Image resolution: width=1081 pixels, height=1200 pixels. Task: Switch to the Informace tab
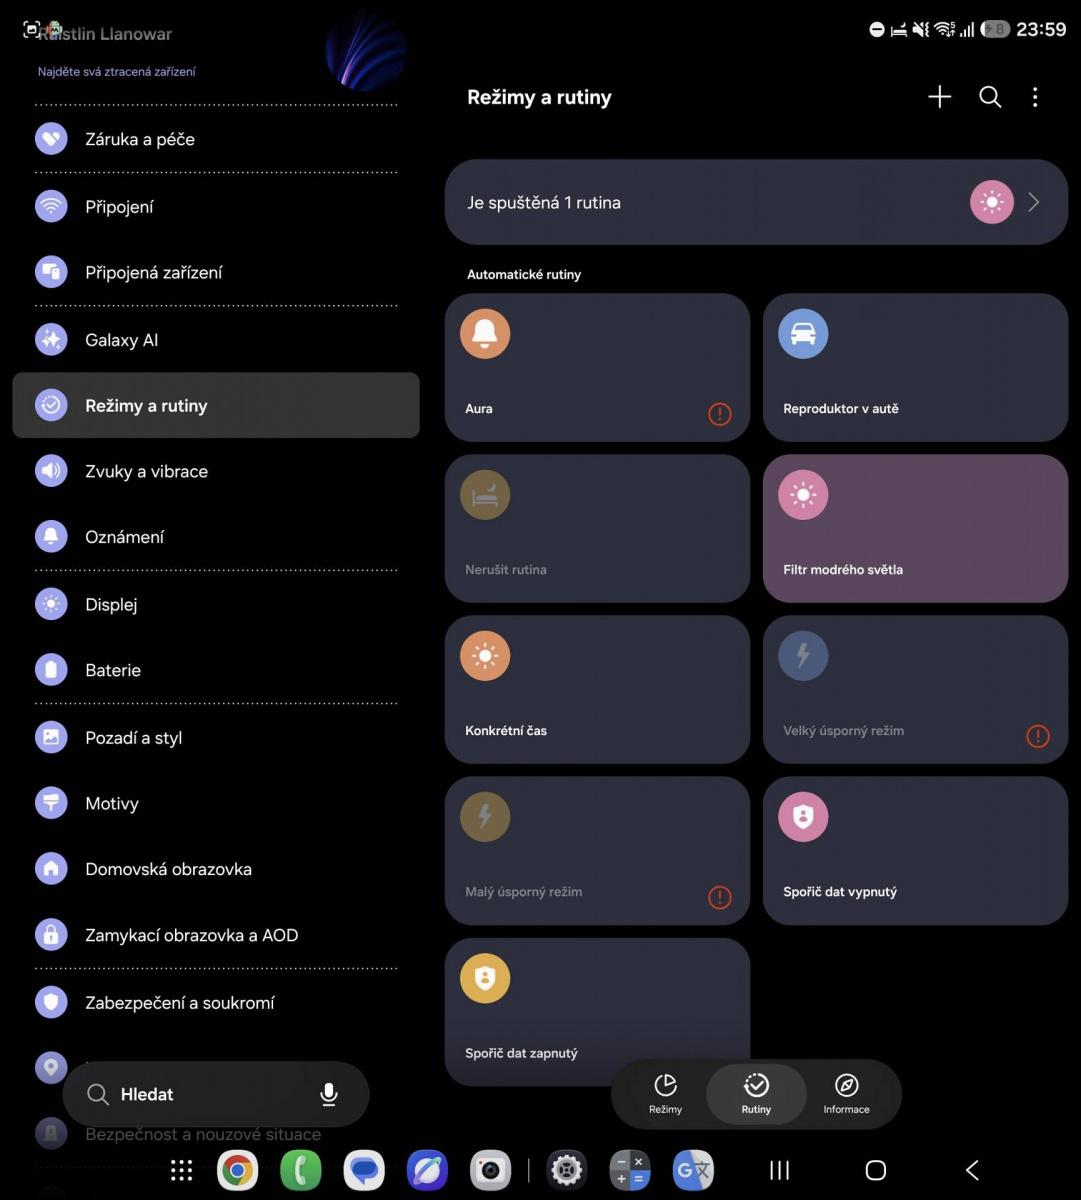(846, 1094)
